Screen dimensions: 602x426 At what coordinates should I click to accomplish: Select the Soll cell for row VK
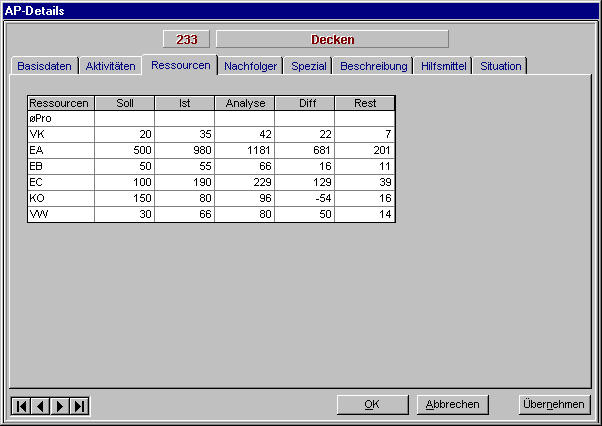click(124, 134)
